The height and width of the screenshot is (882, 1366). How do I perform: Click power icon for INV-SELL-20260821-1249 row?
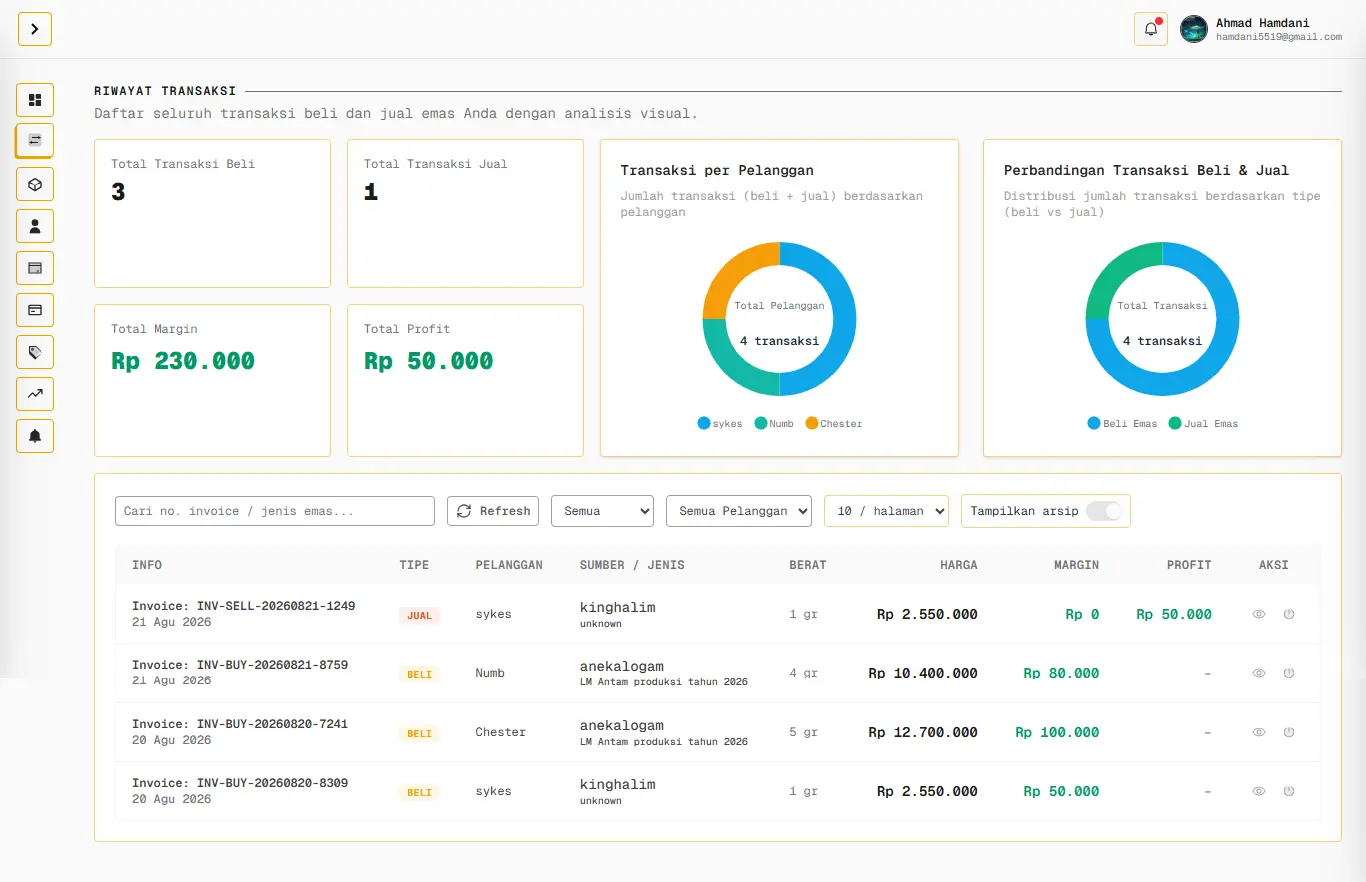(1289, 614)
